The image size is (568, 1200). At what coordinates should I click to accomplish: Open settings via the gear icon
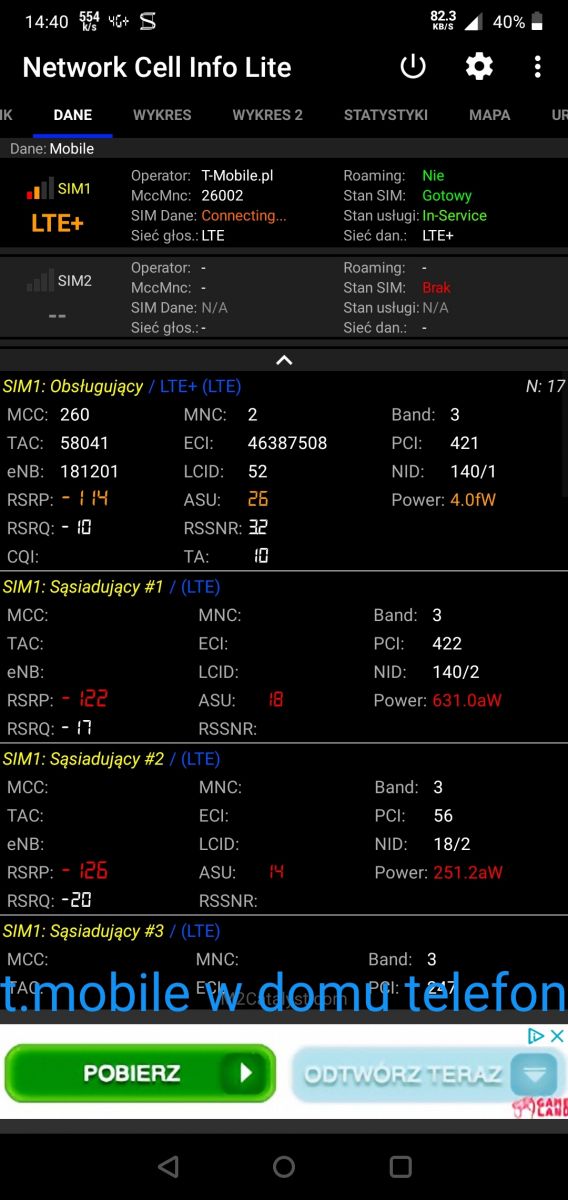click(x=479, y=67)
